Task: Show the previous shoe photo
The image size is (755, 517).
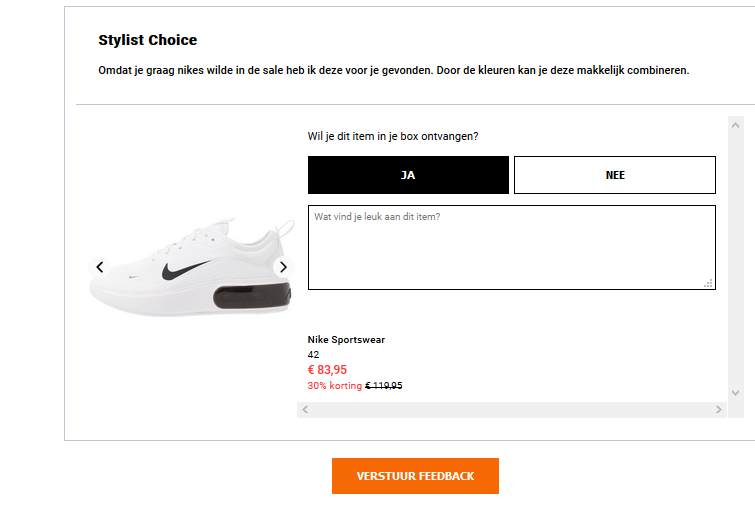Action: 100,267
